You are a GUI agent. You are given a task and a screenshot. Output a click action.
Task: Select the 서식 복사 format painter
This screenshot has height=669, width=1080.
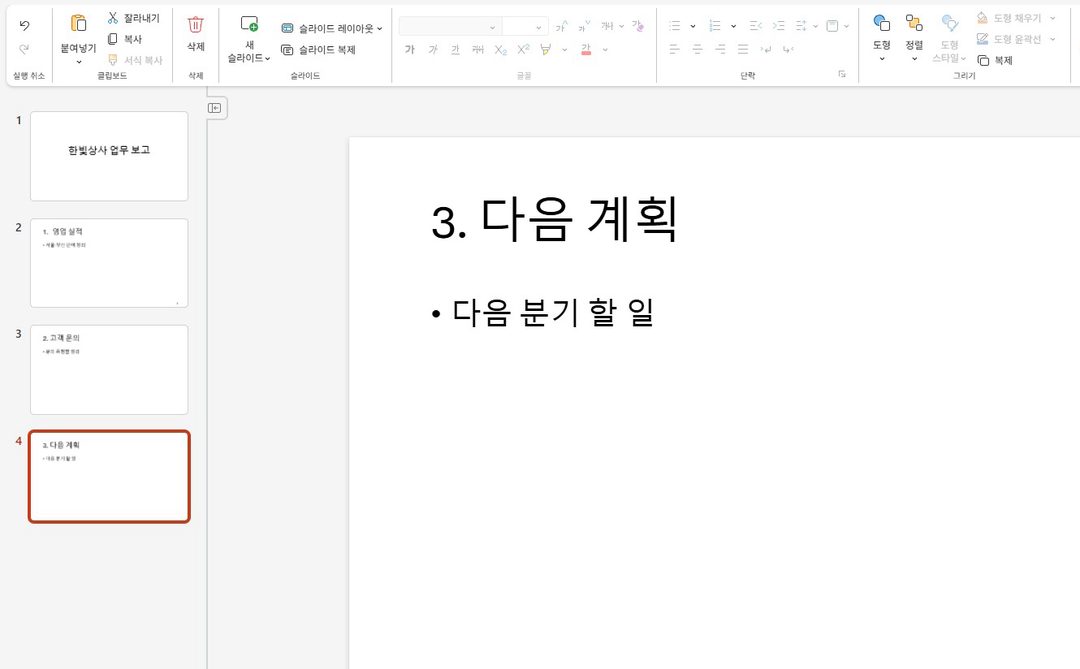coord(135,61)
